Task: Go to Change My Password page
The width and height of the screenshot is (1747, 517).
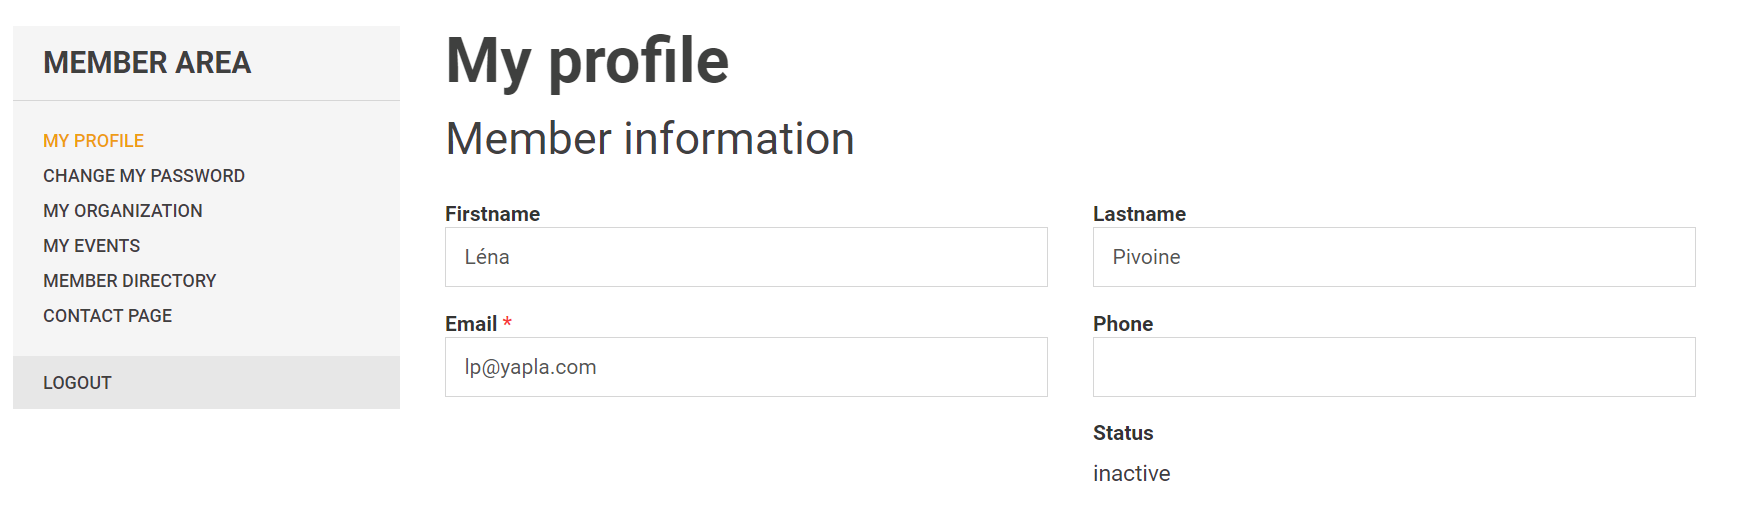Action: tap(143, 176)
